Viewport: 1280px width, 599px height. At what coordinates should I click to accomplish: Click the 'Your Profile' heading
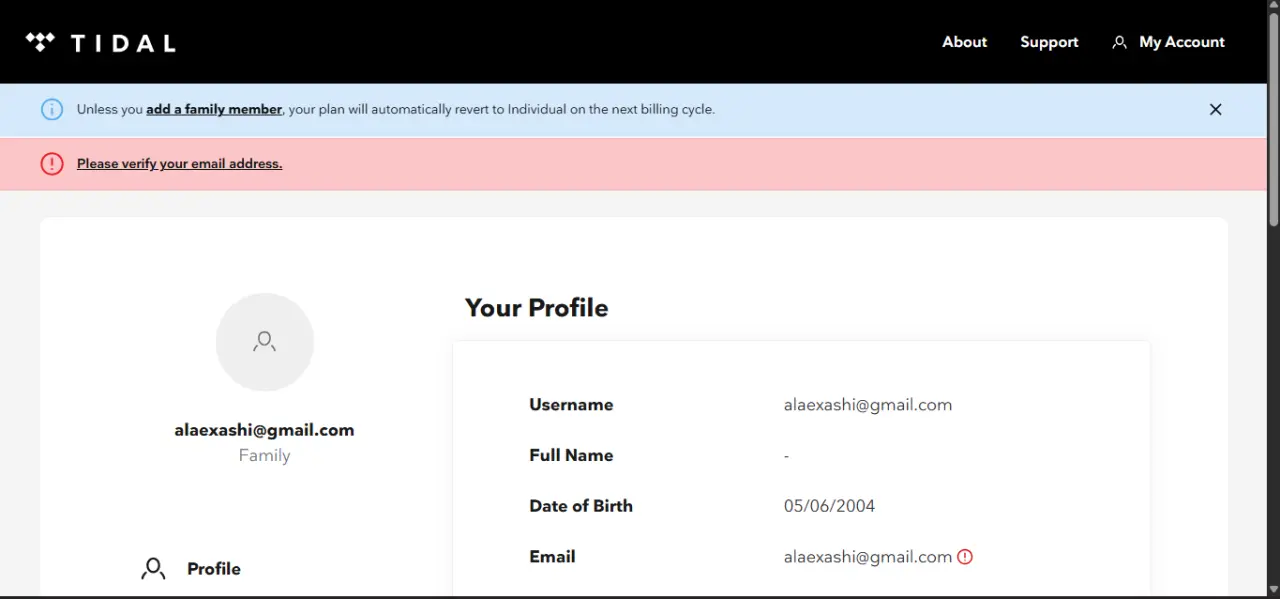pyautogui.click(x=536, y=308)
